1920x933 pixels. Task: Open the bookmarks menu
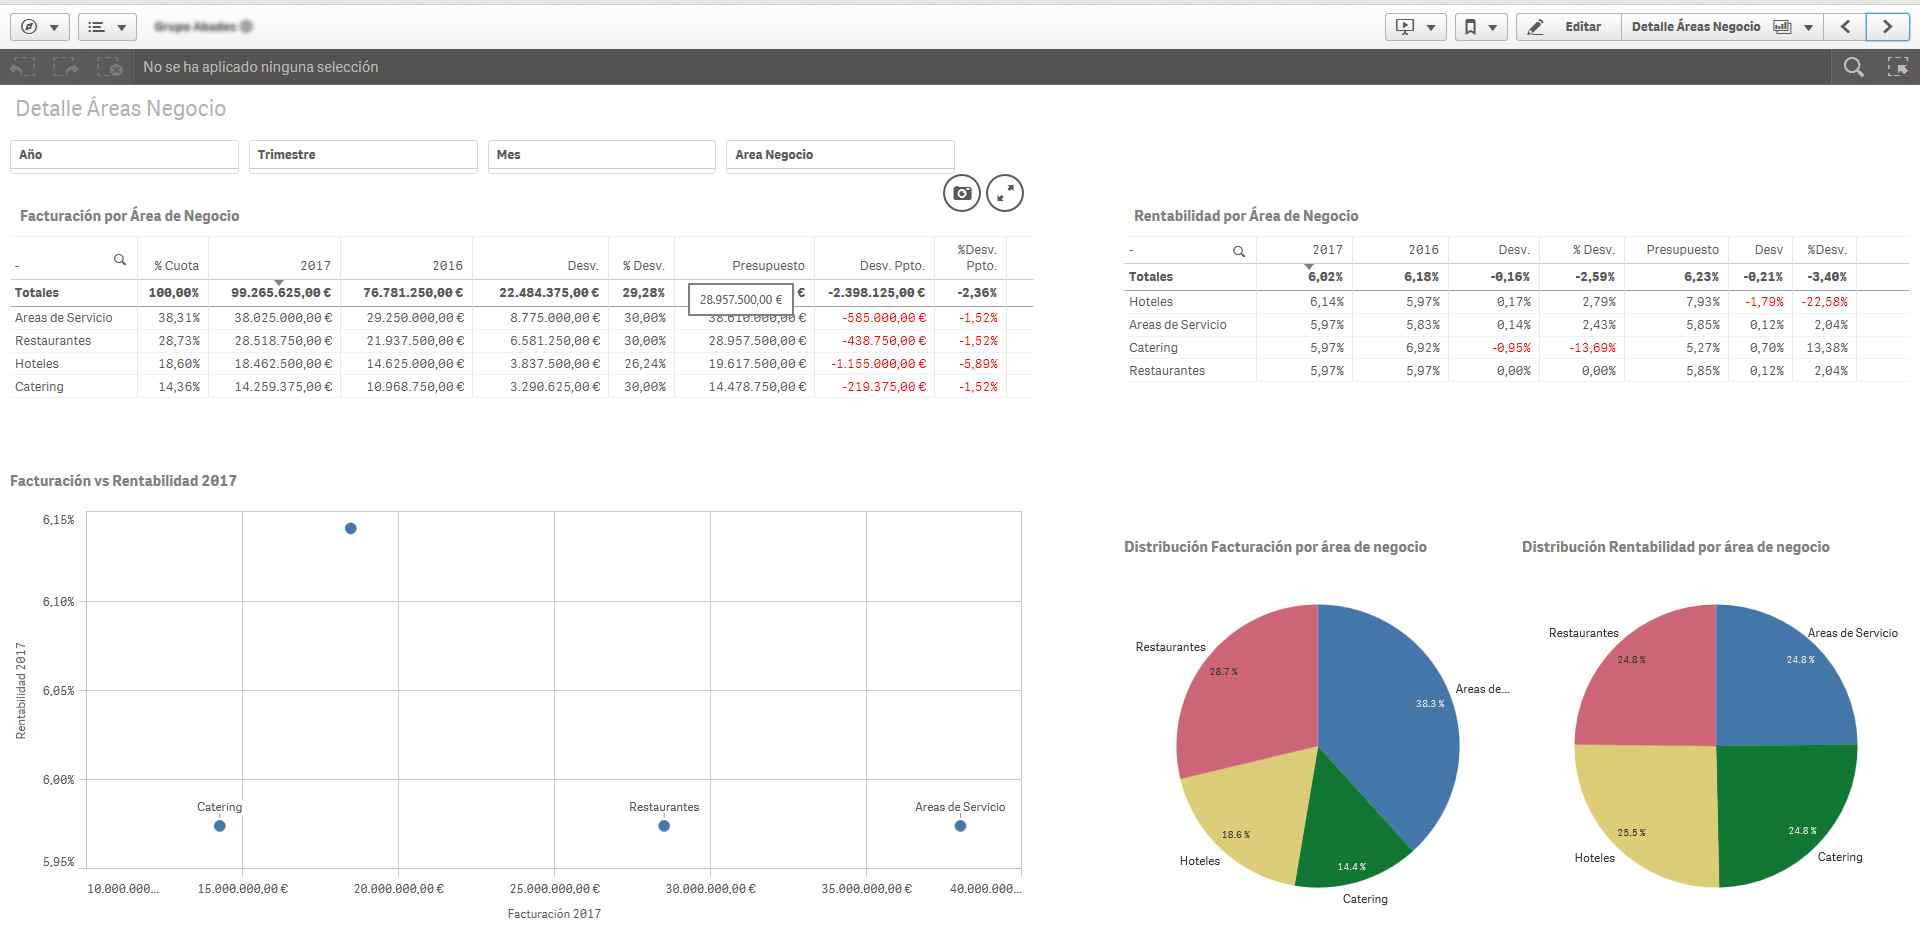(x=1480, y=27)
